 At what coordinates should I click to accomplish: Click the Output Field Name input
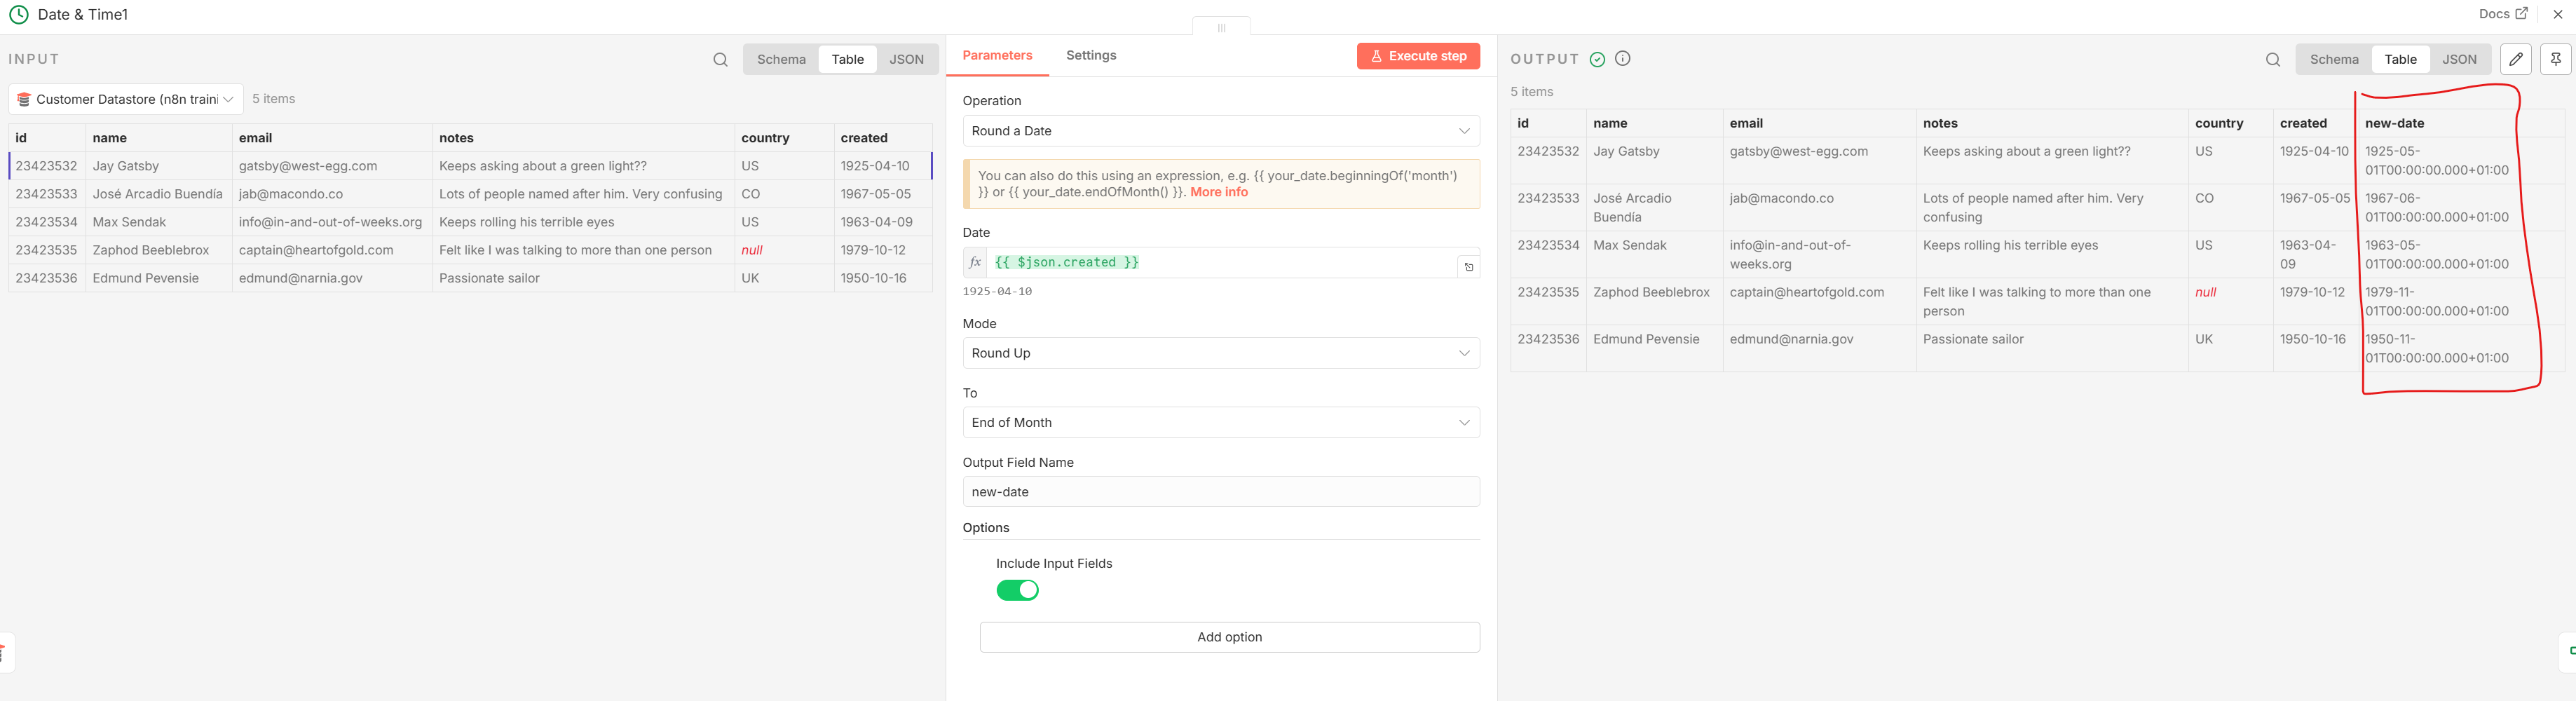click(1220, 492)
